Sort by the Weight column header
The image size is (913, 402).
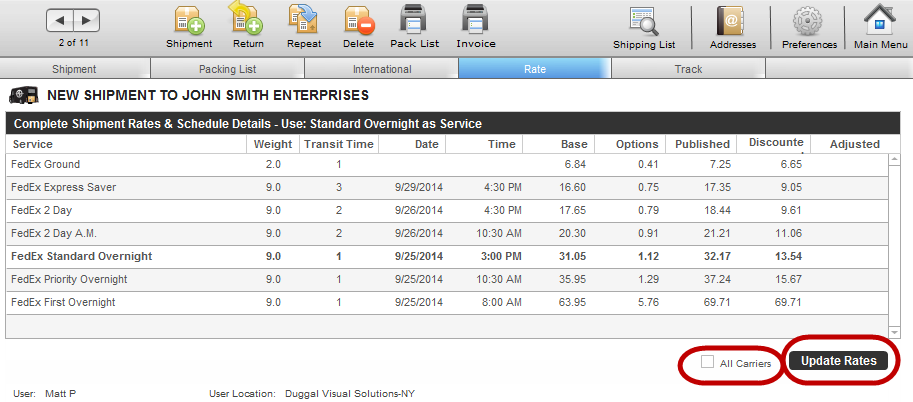click(x=273, y=144)
